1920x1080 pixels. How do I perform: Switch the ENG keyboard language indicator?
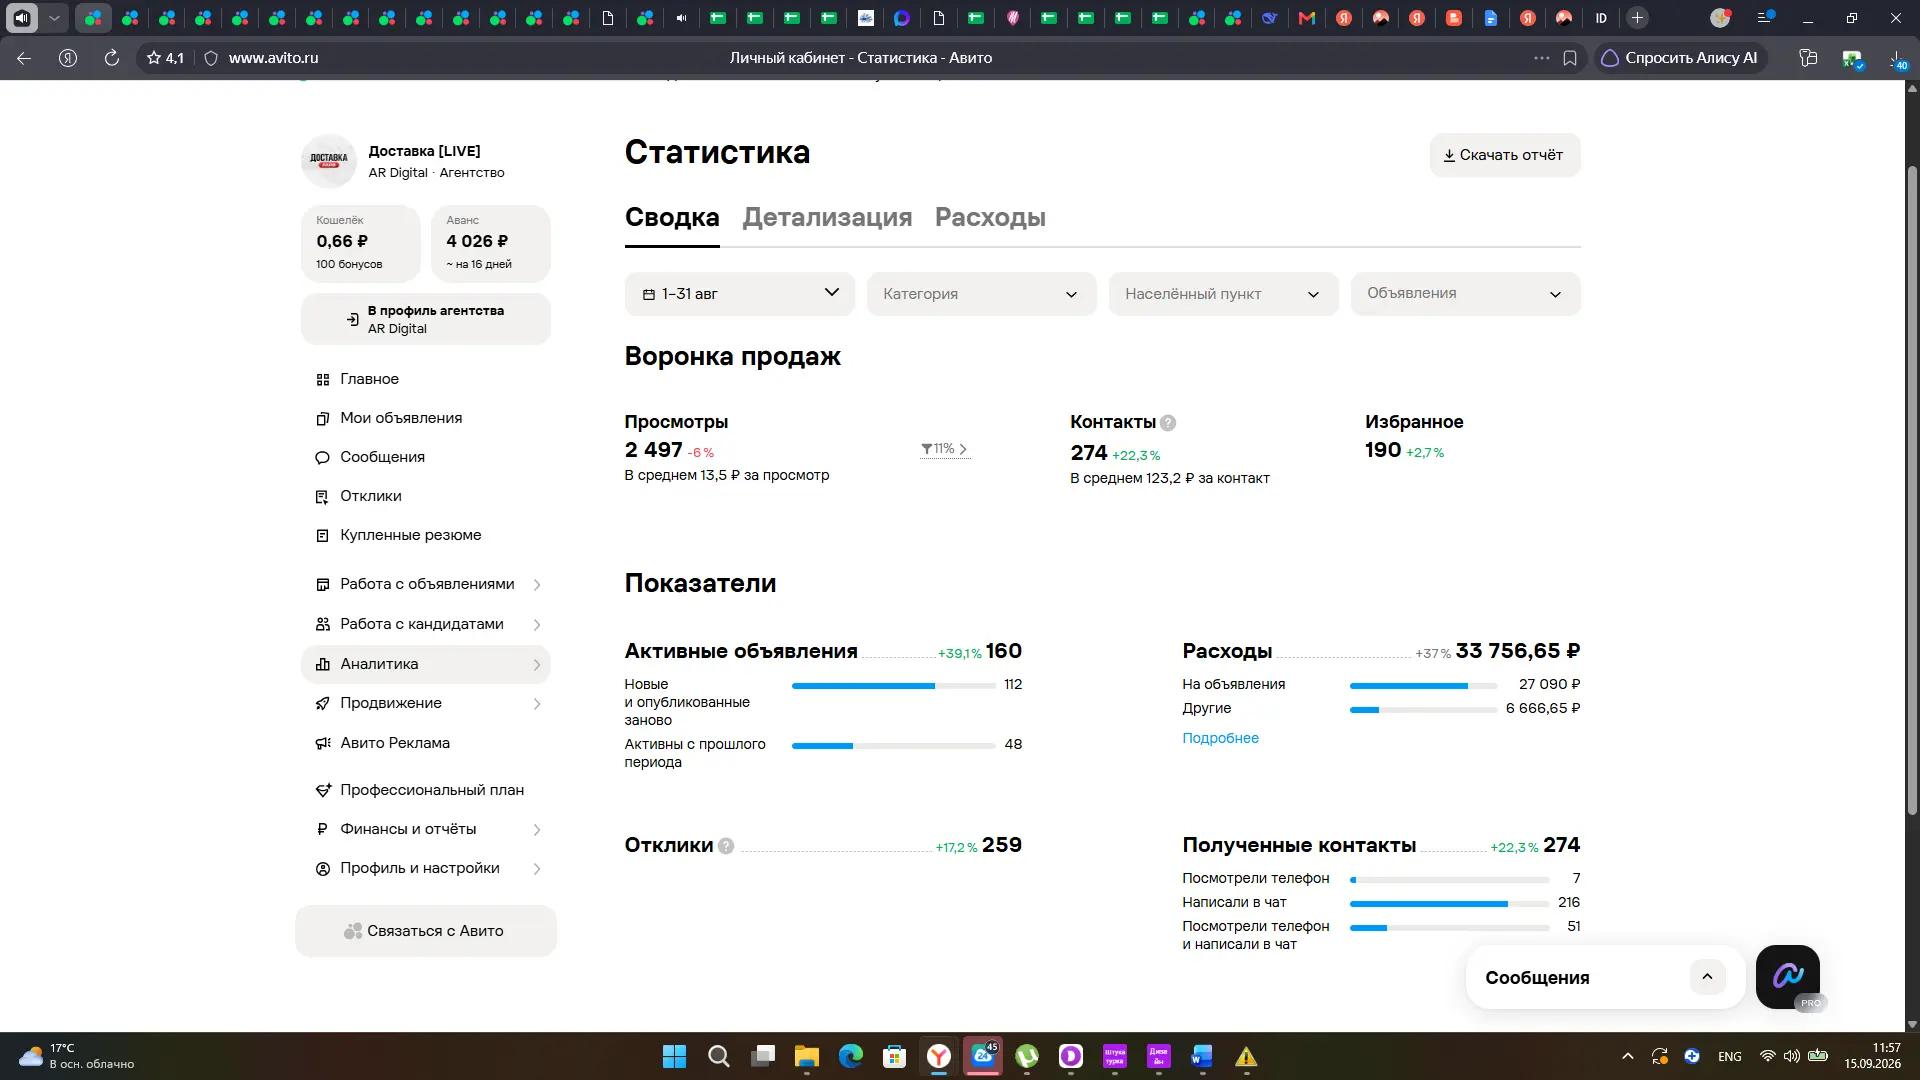(1729, 1057)
